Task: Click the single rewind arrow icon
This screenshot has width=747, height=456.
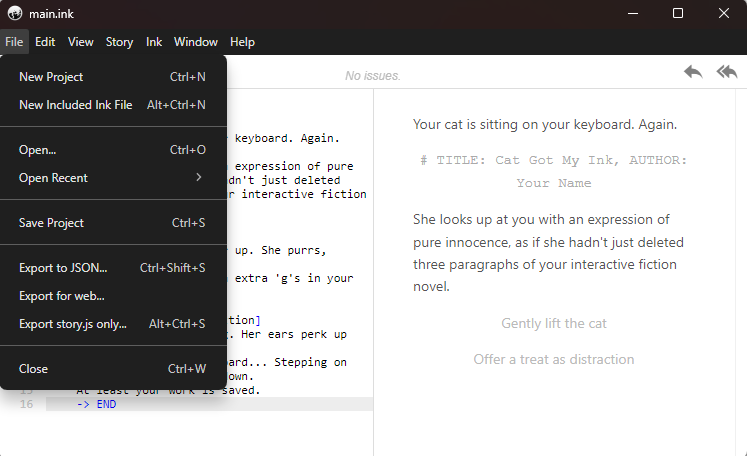Action: tap(693, 72)
